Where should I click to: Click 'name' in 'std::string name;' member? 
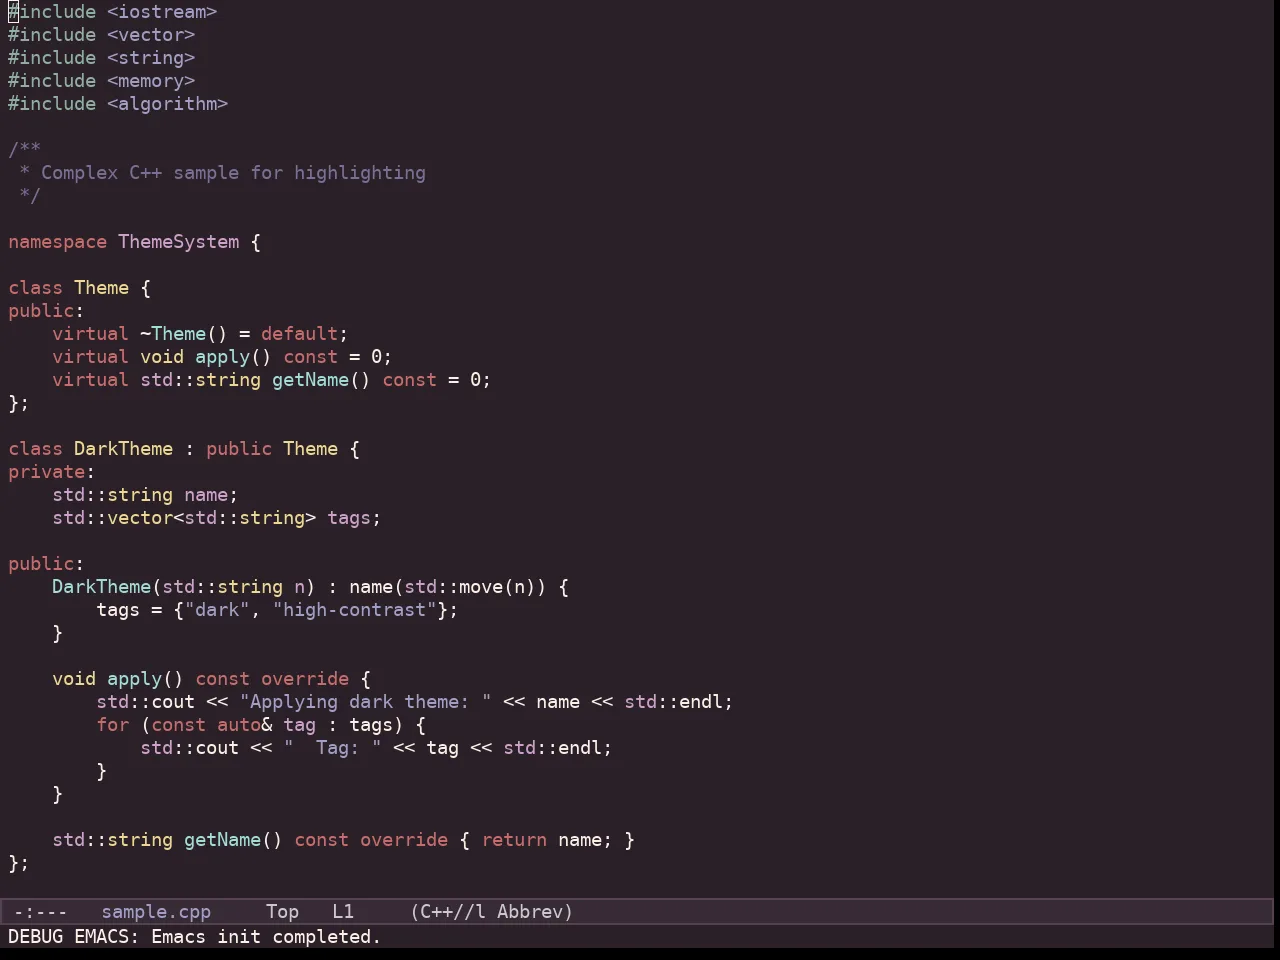tap(206, 495)
